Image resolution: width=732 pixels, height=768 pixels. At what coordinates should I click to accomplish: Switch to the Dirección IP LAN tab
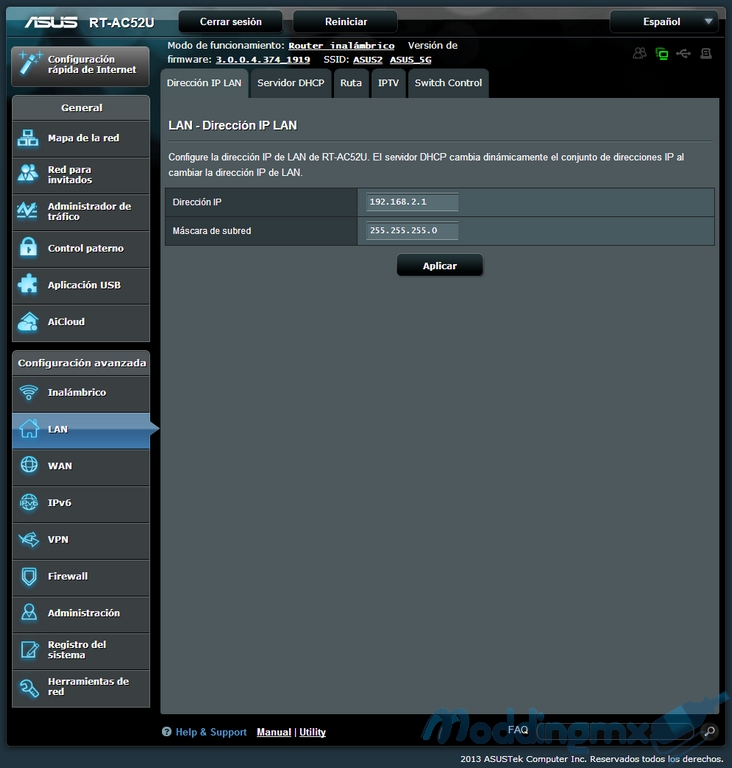(204, 83)
